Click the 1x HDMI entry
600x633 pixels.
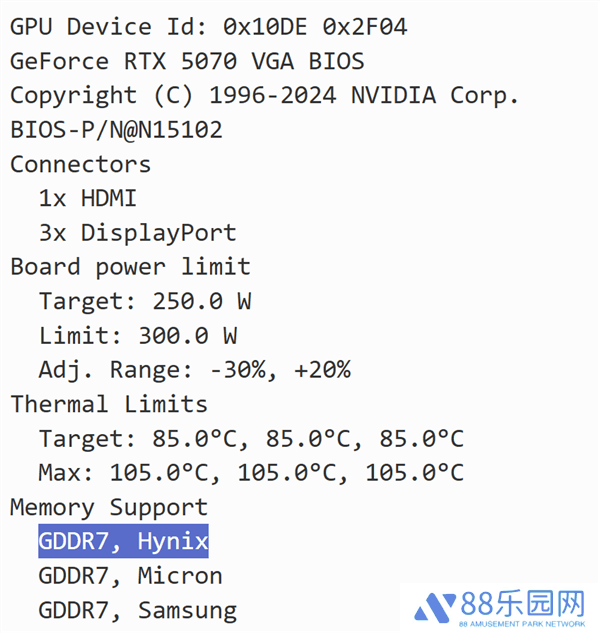coord(87,198)
